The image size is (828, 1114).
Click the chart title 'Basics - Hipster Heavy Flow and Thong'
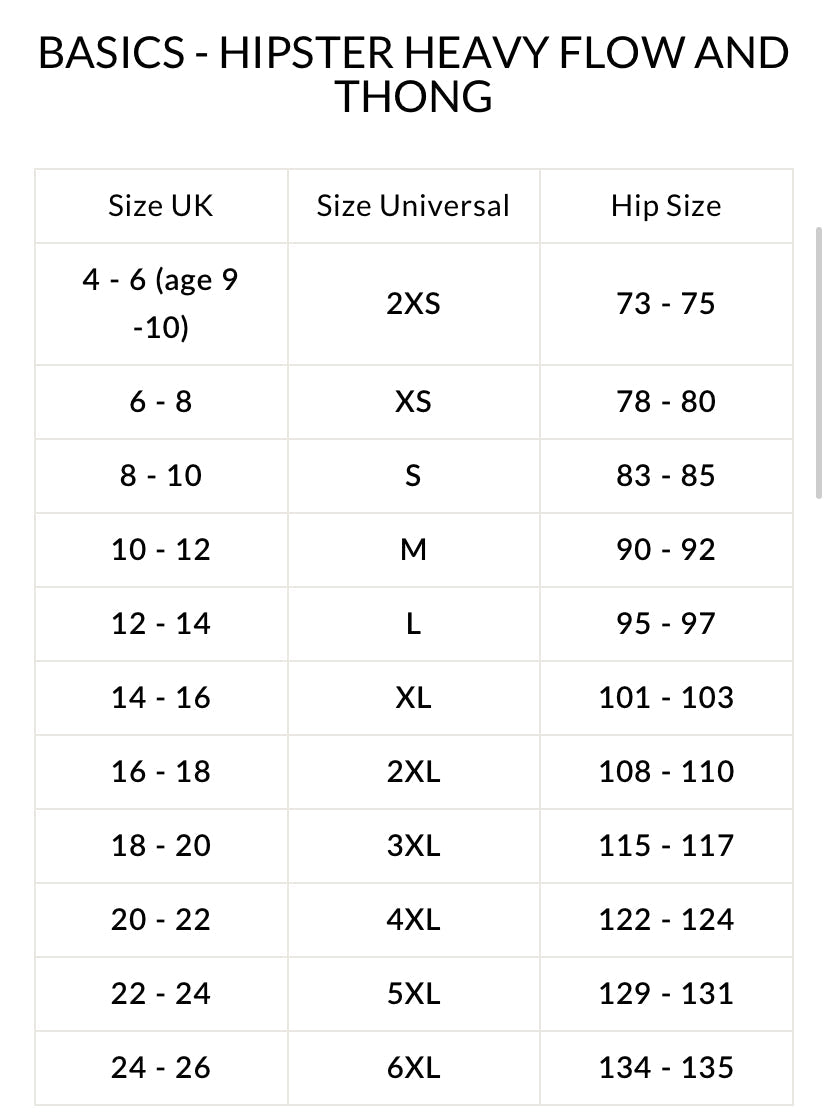coord(413,74)
